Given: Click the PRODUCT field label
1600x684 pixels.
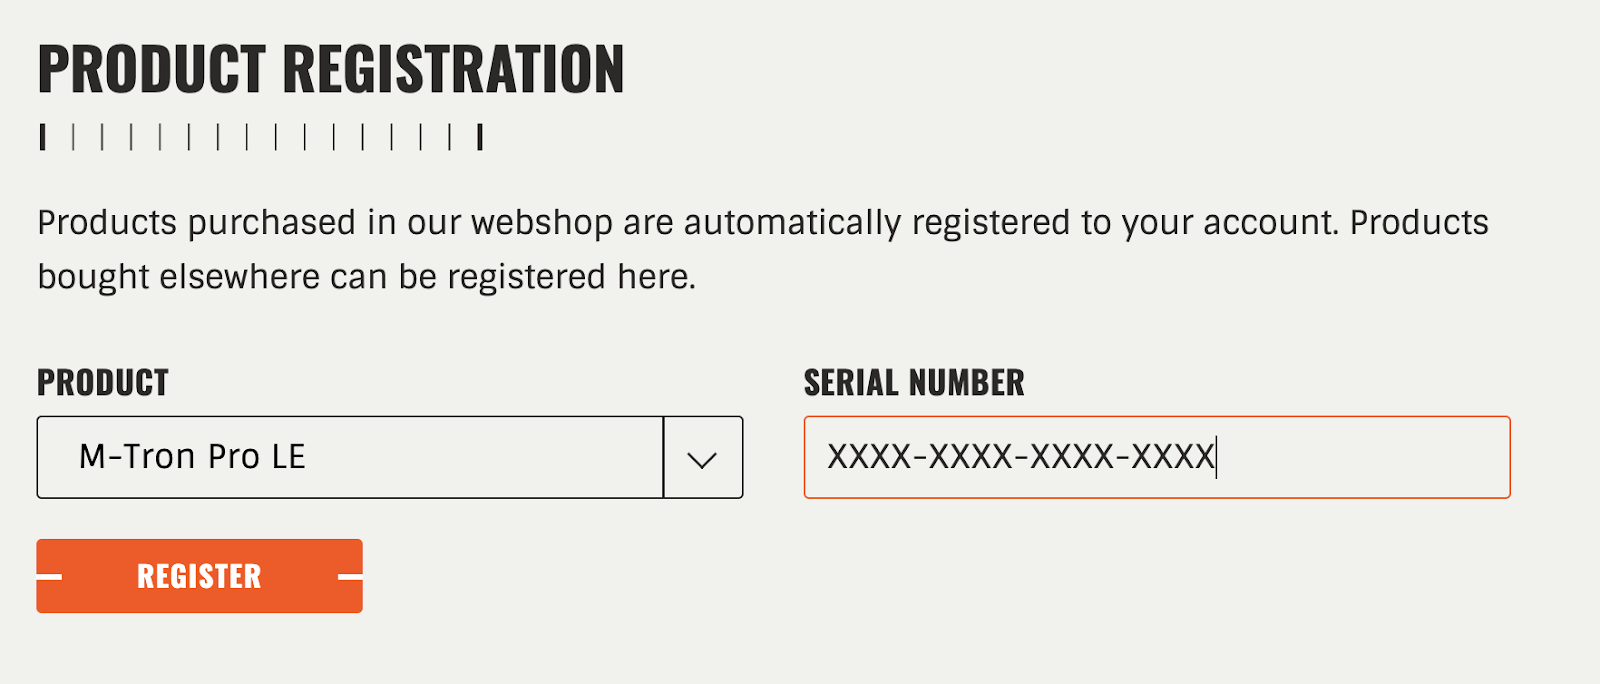Looking at the screenshot, I should pyautogui.click(x=103, y=382).
